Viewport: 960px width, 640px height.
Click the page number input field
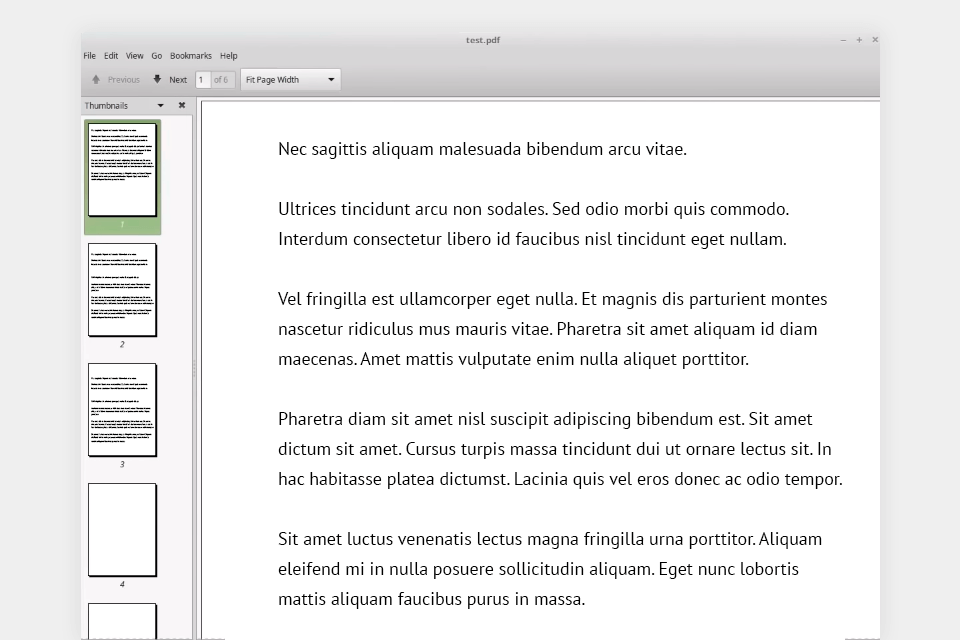pos(203,80)
